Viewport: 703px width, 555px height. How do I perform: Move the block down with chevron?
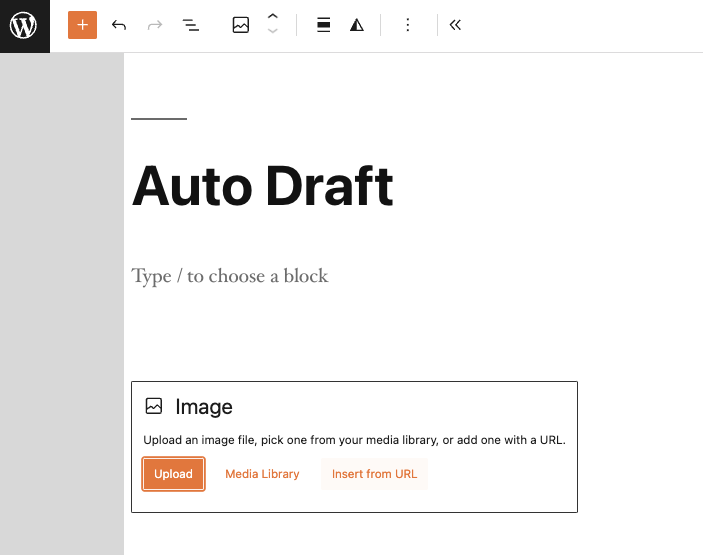tap(273, 33)
